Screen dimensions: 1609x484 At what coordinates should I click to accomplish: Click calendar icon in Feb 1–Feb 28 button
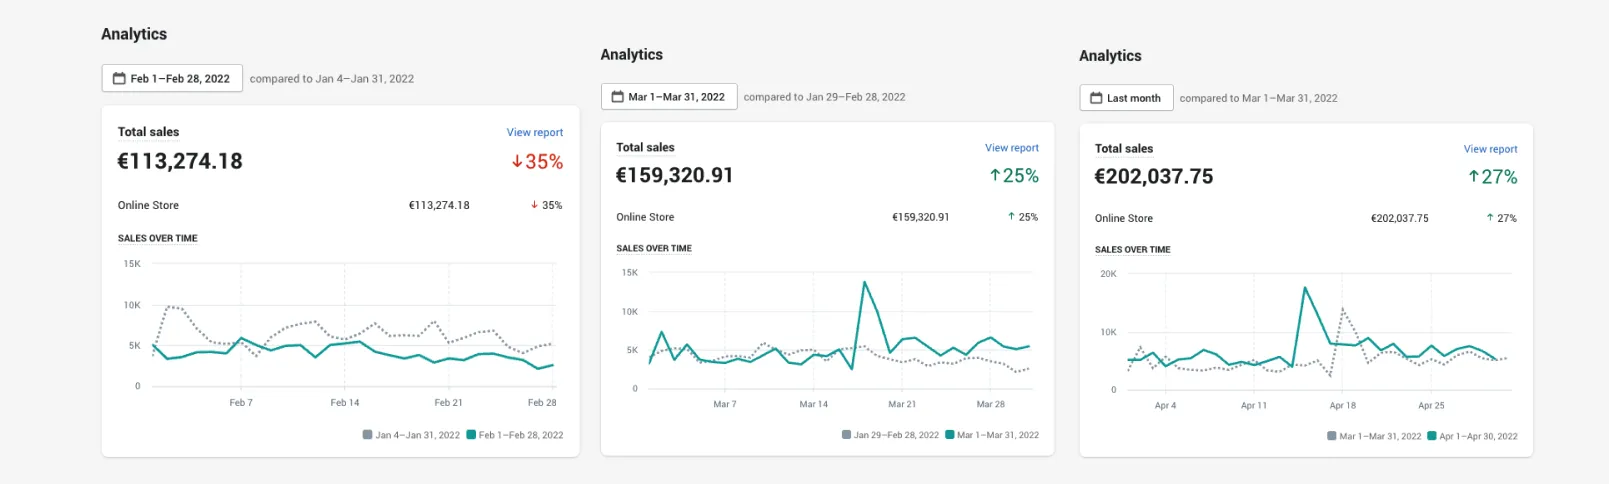(119, 78)
